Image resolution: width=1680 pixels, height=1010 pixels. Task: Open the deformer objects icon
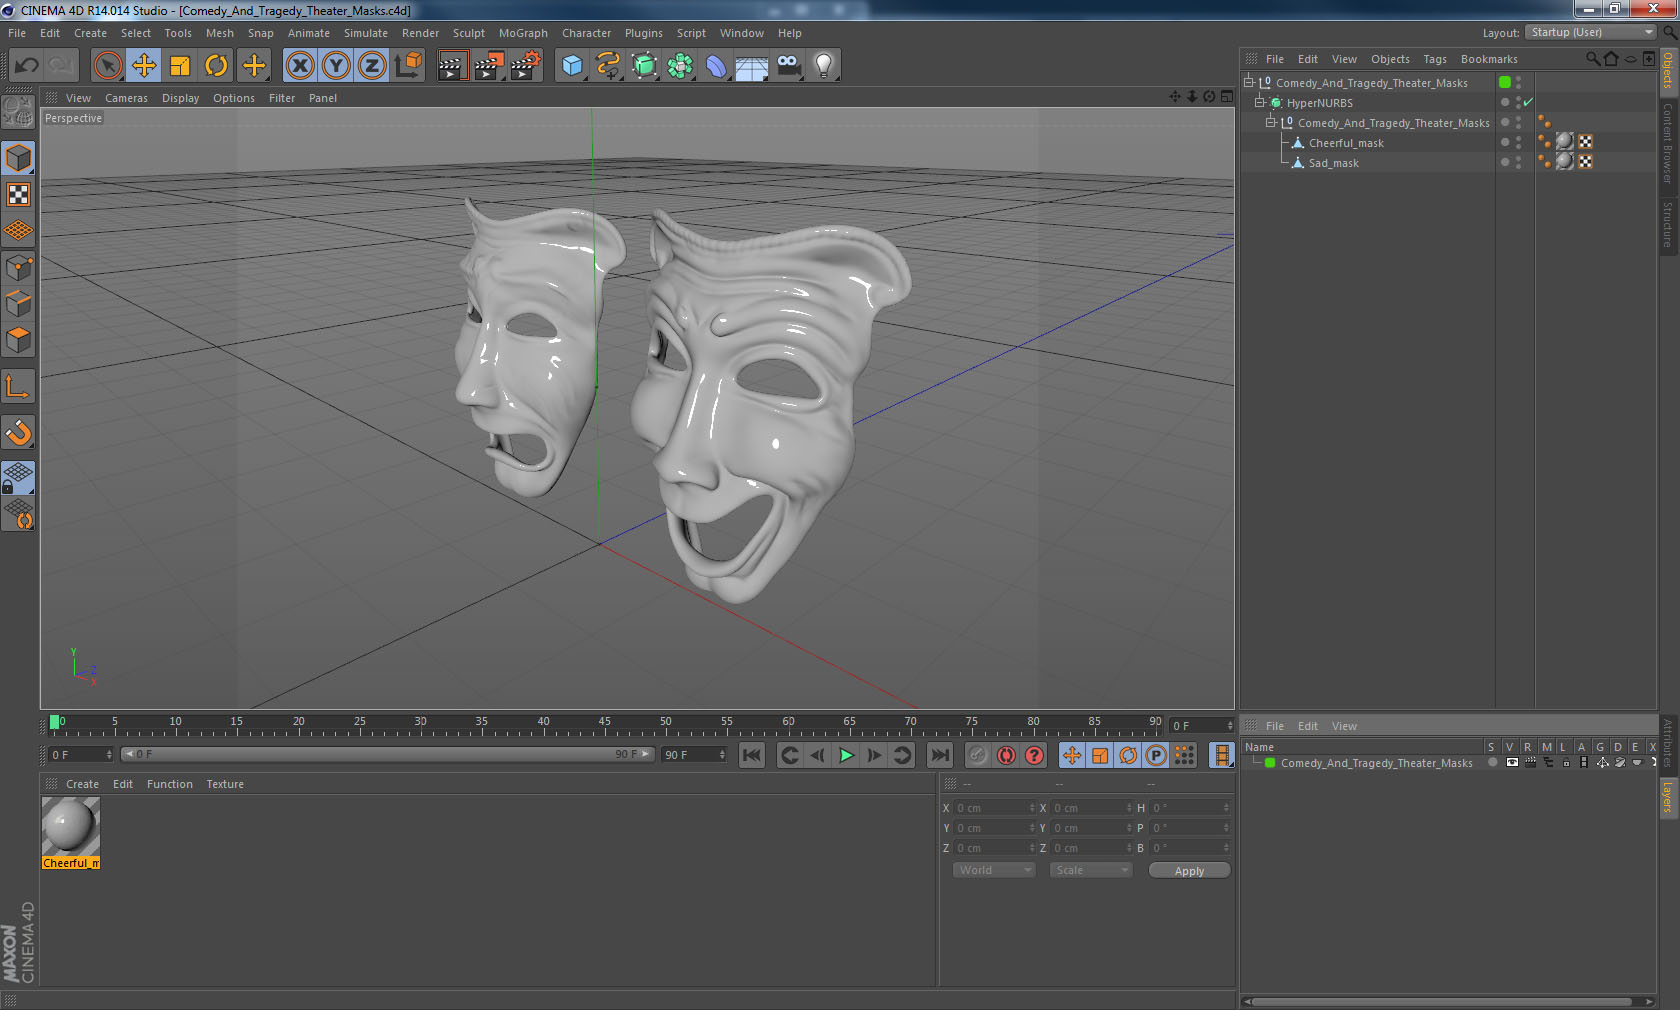point(716,66)
